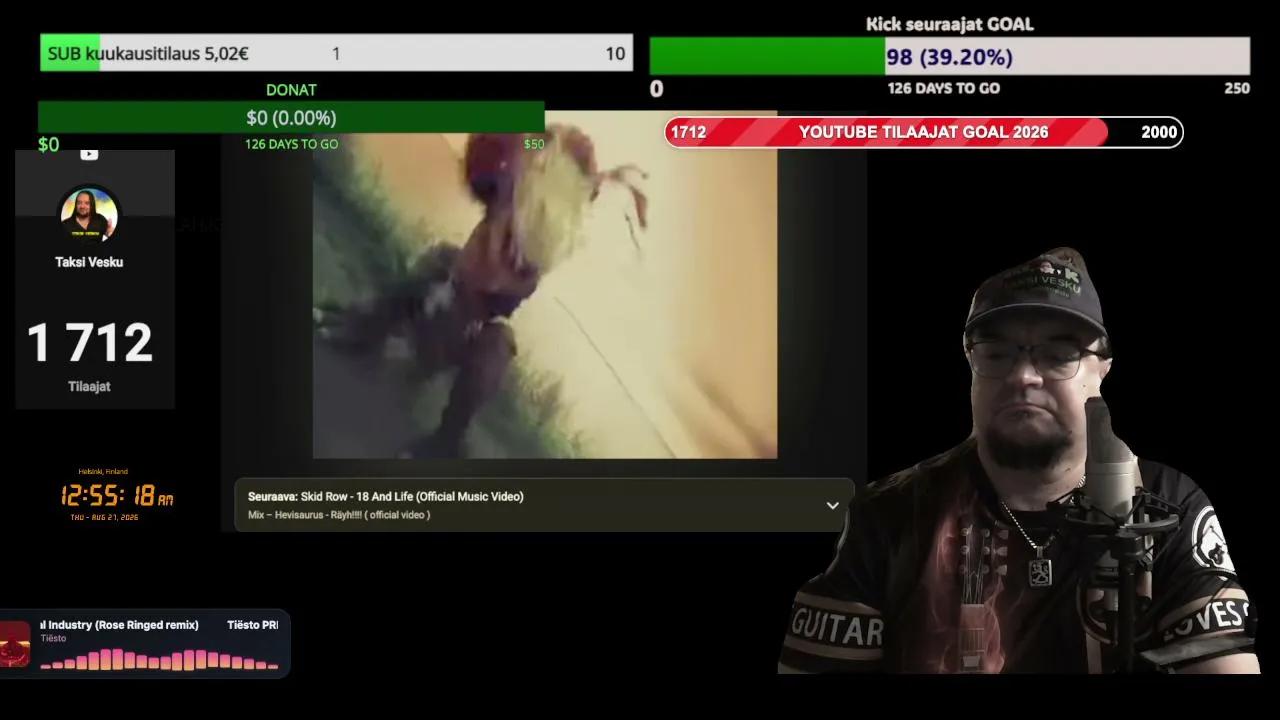The image size is (1280, 720).
Task: Open the Taksi Vesku channel avatar
Action: coord(89,214)
